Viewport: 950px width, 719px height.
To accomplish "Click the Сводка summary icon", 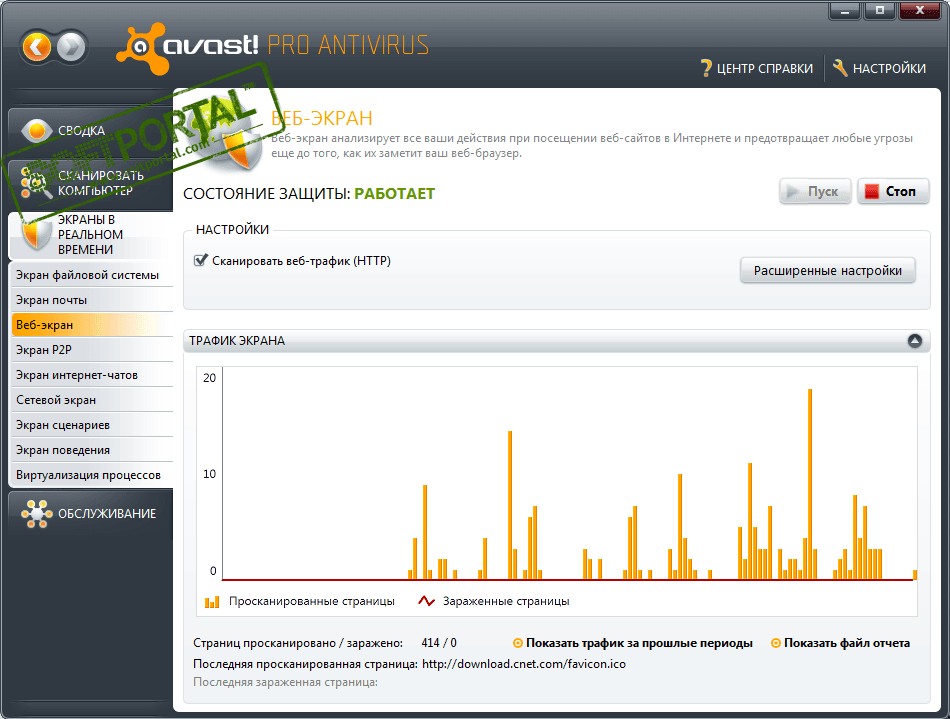I will [36, 130].
